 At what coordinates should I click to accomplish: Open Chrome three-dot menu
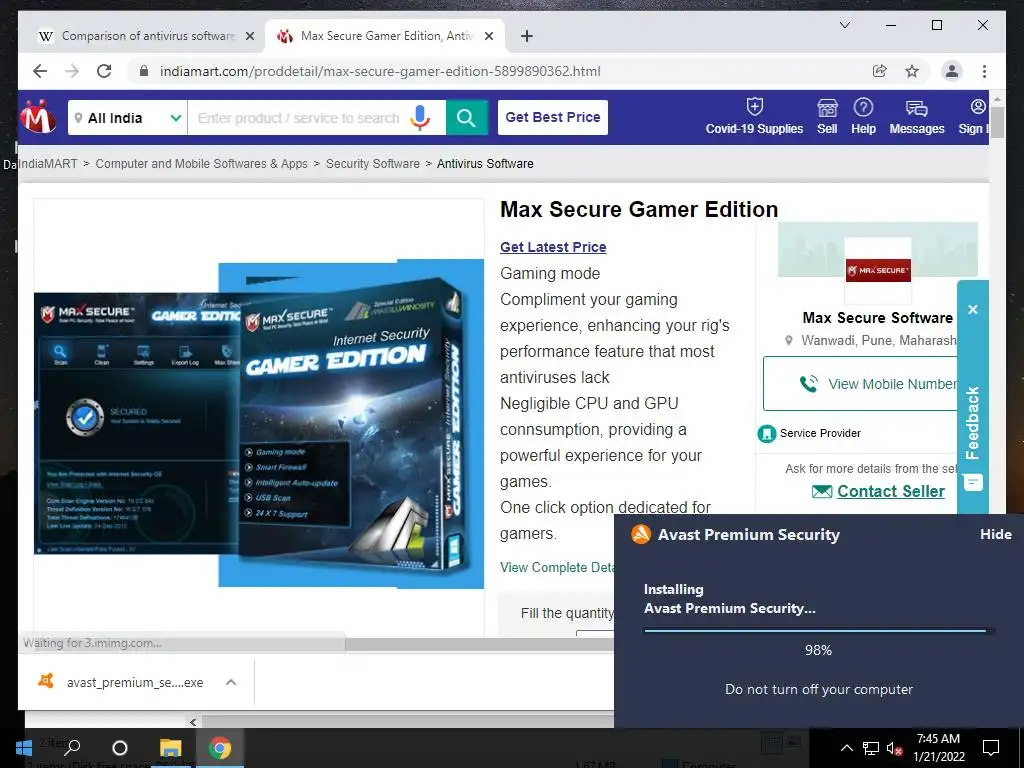(984, 71)
